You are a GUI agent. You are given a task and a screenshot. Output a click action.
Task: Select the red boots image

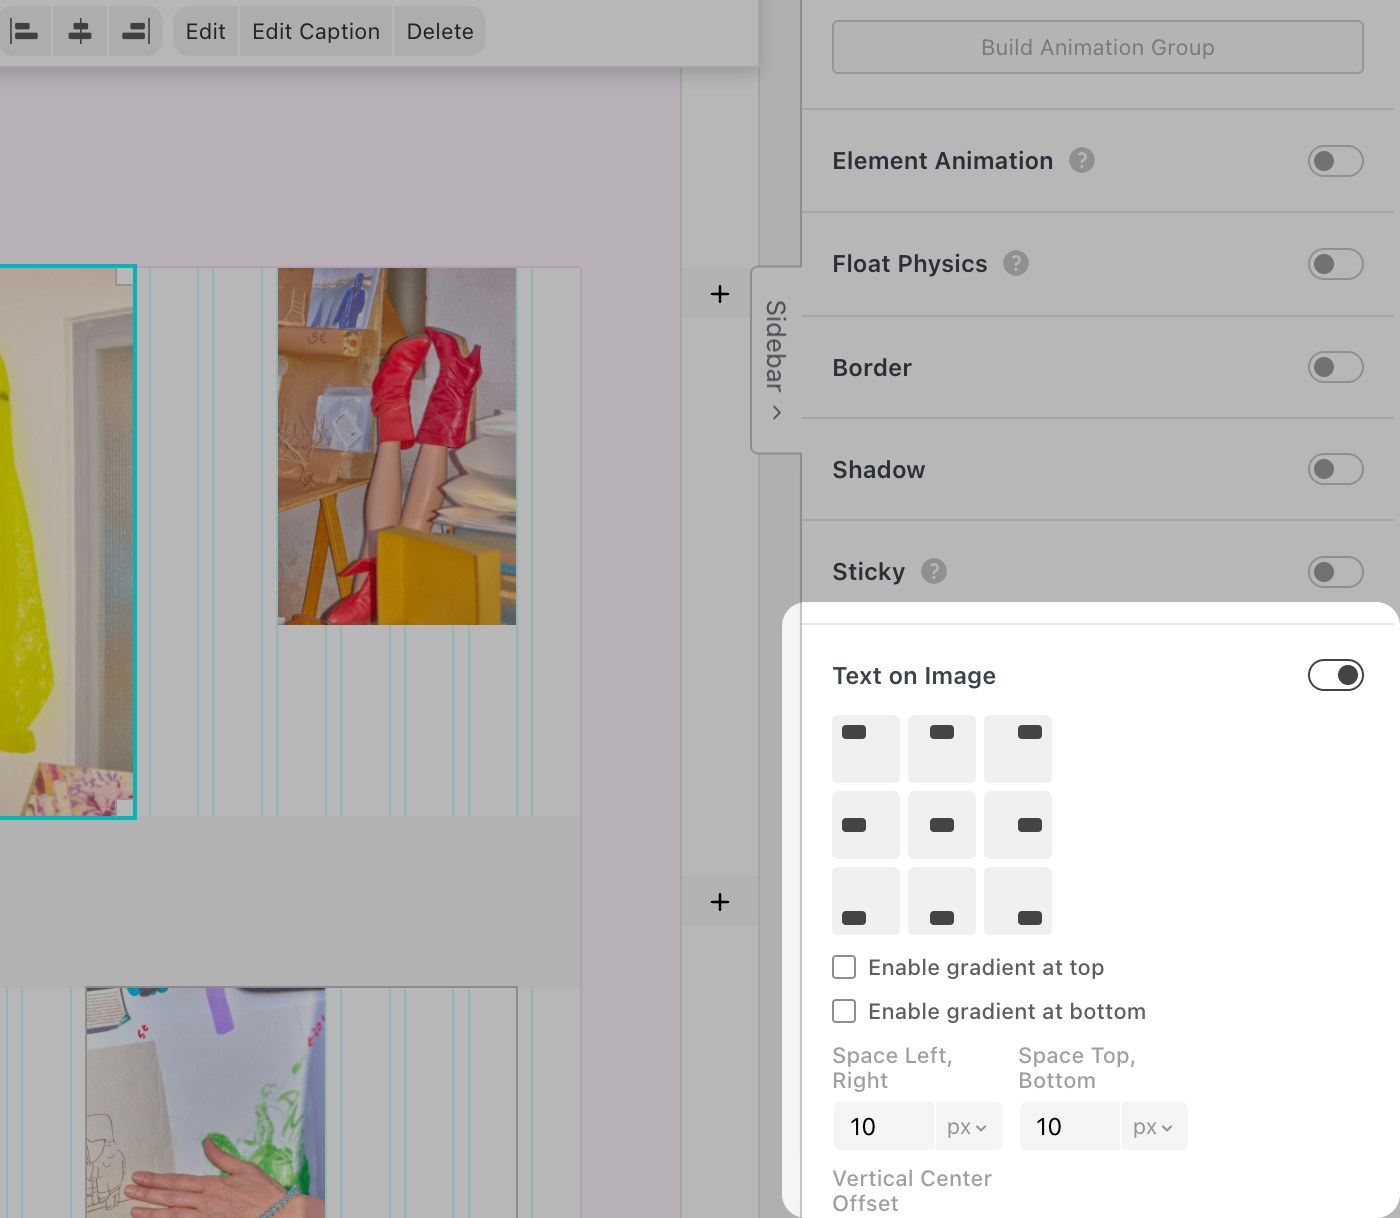[397, 446]
